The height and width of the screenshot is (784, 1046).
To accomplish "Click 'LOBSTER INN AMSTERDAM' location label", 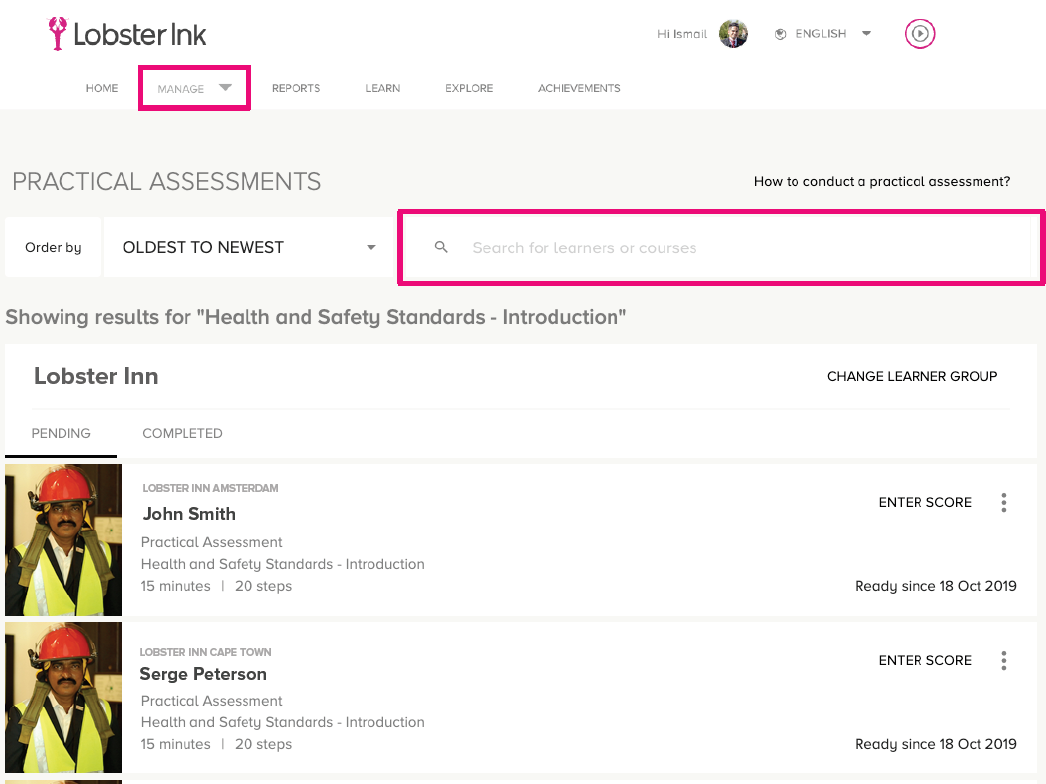I will pyautogui.click(x=210, y=488).
